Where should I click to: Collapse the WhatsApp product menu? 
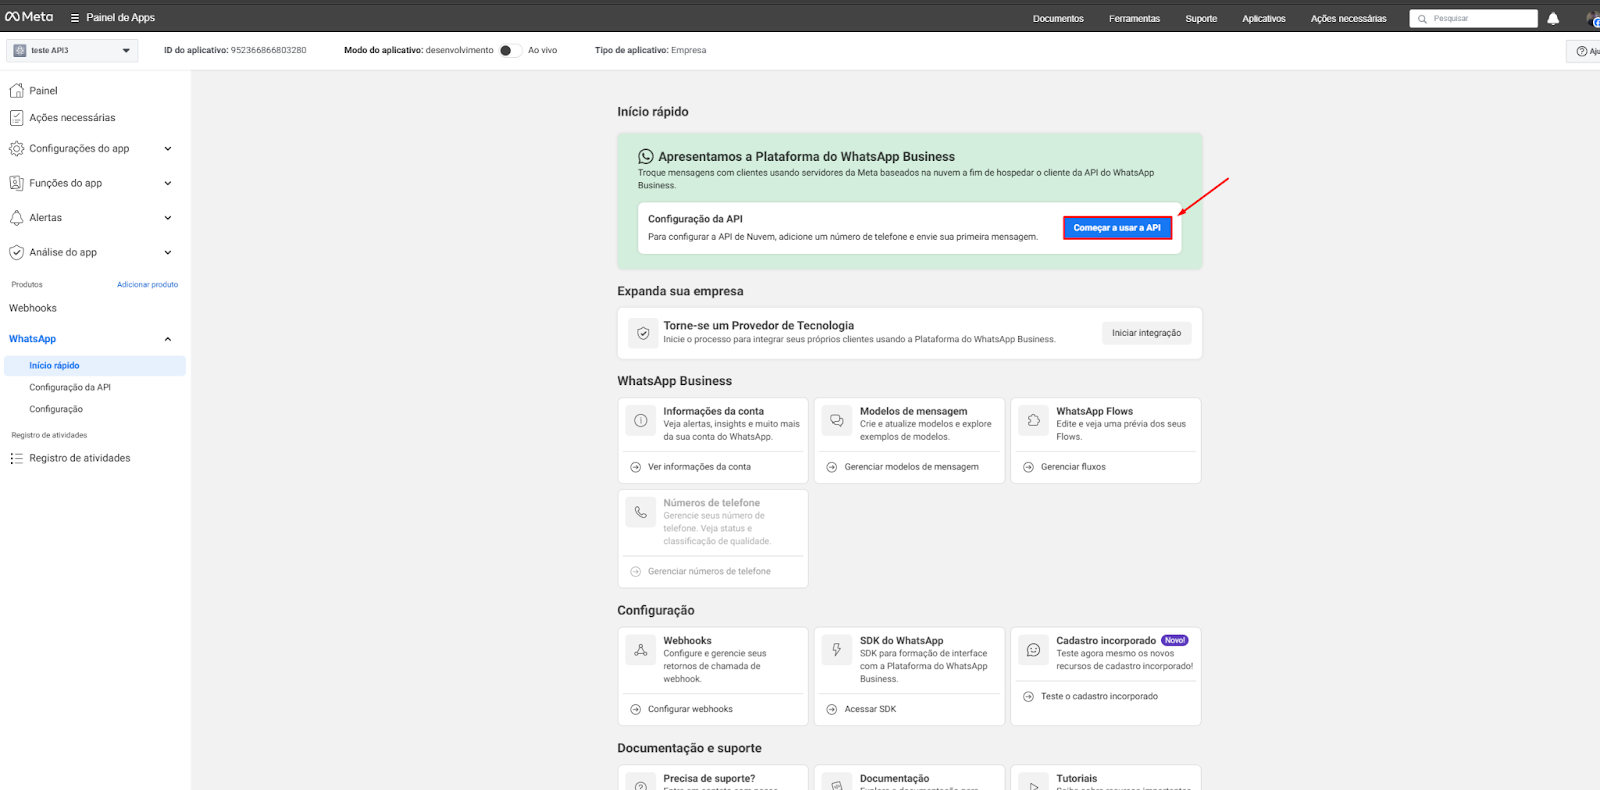click(167, 339)
